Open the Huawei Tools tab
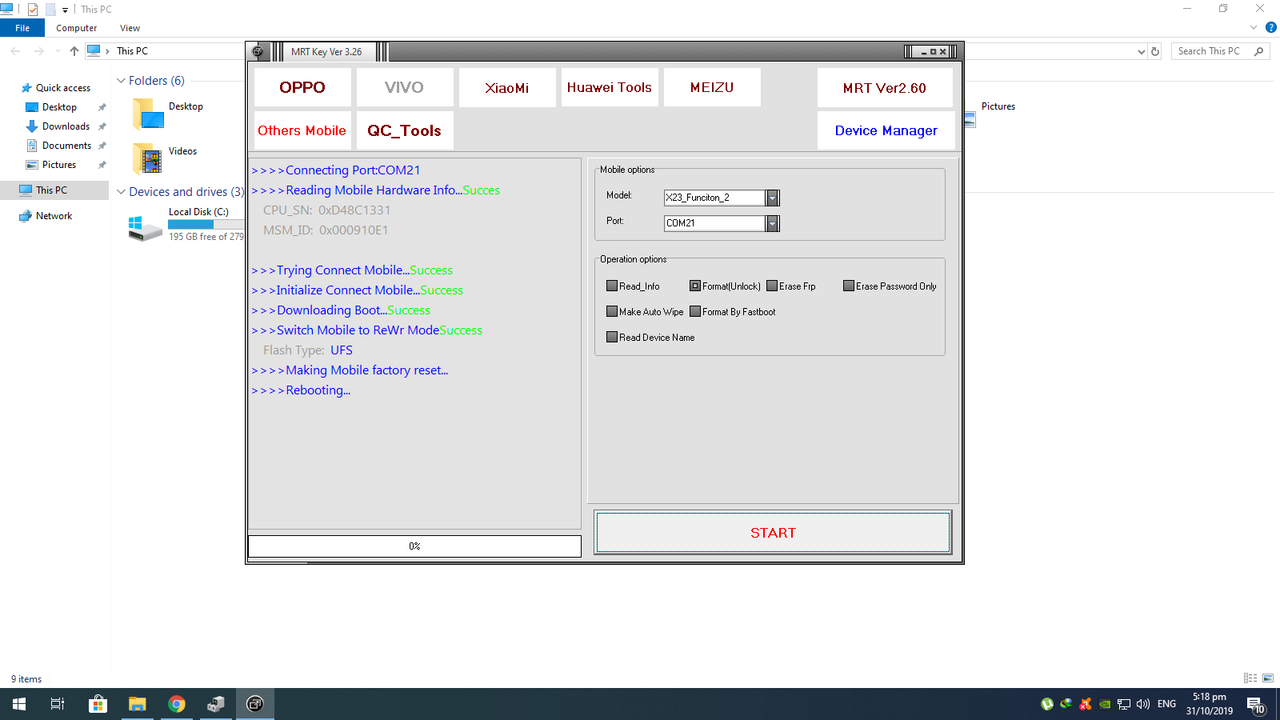Screen dimensions: 1280x720 [609, 87]
